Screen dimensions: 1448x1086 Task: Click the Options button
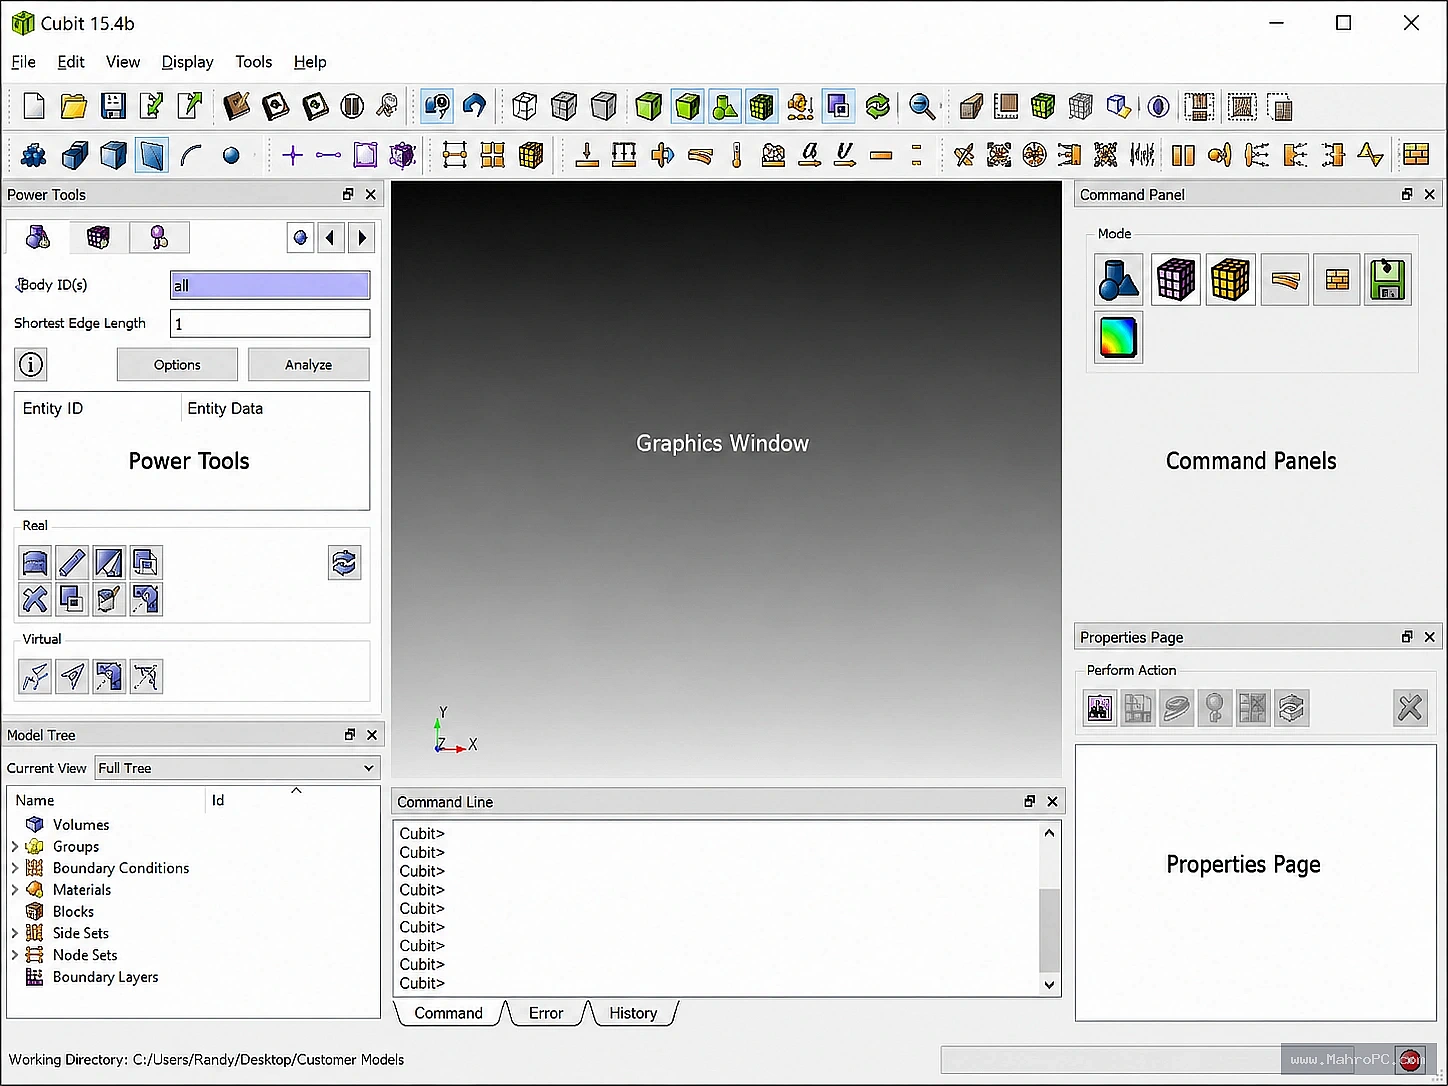(x=177, y=365)
